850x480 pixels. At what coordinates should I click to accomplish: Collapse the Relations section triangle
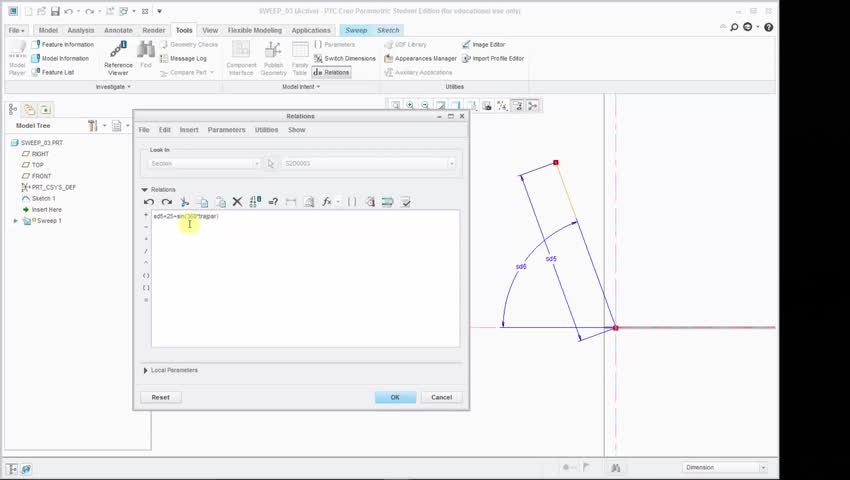[x=144, y=190]
